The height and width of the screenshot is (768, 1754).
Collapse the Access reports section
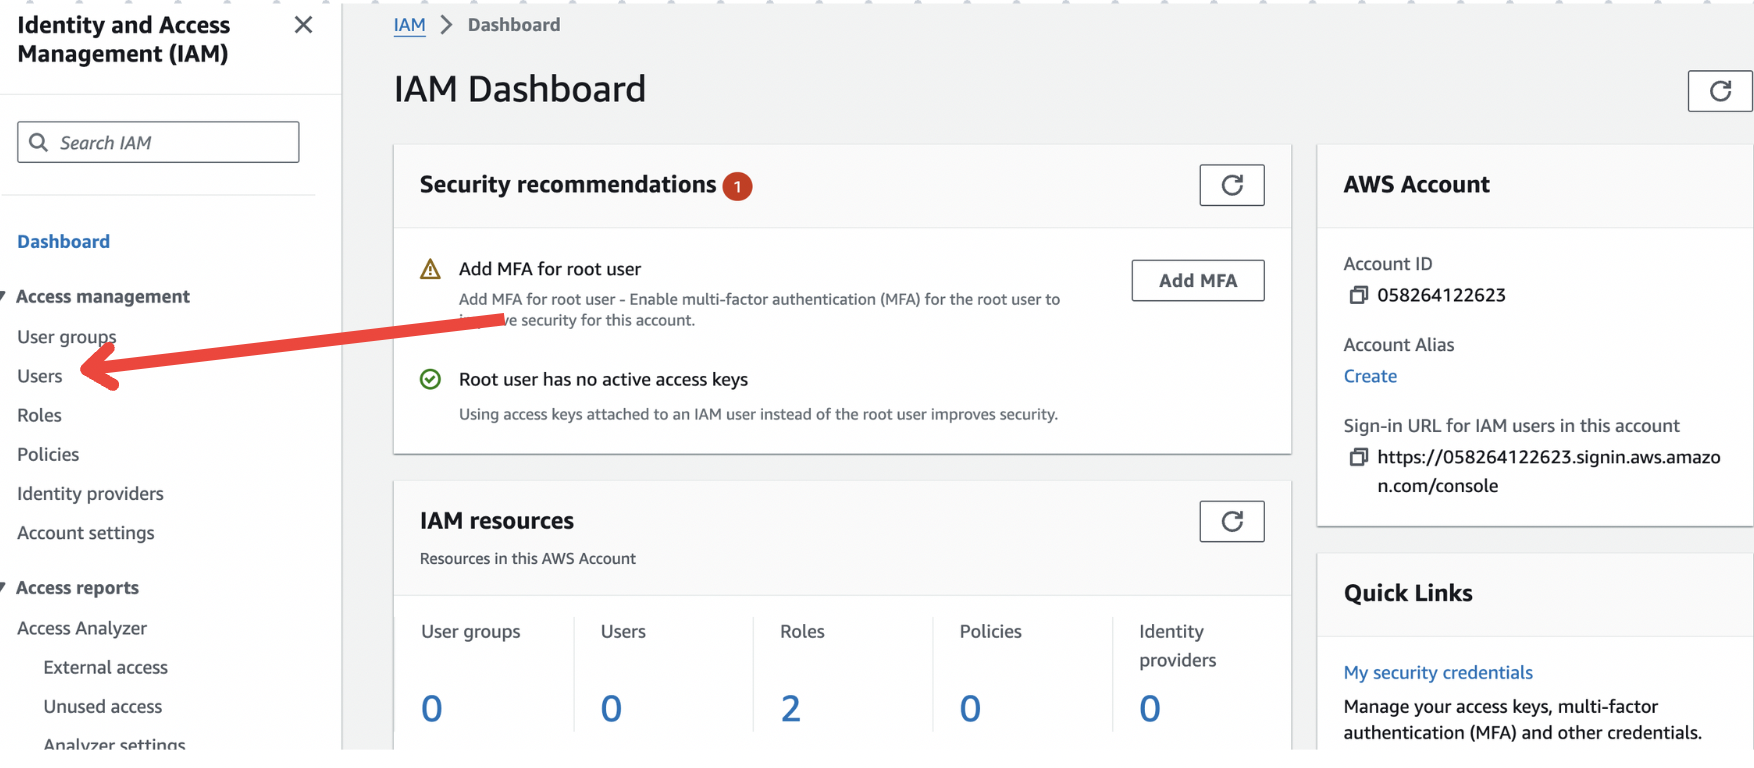[x=4, y=587]
